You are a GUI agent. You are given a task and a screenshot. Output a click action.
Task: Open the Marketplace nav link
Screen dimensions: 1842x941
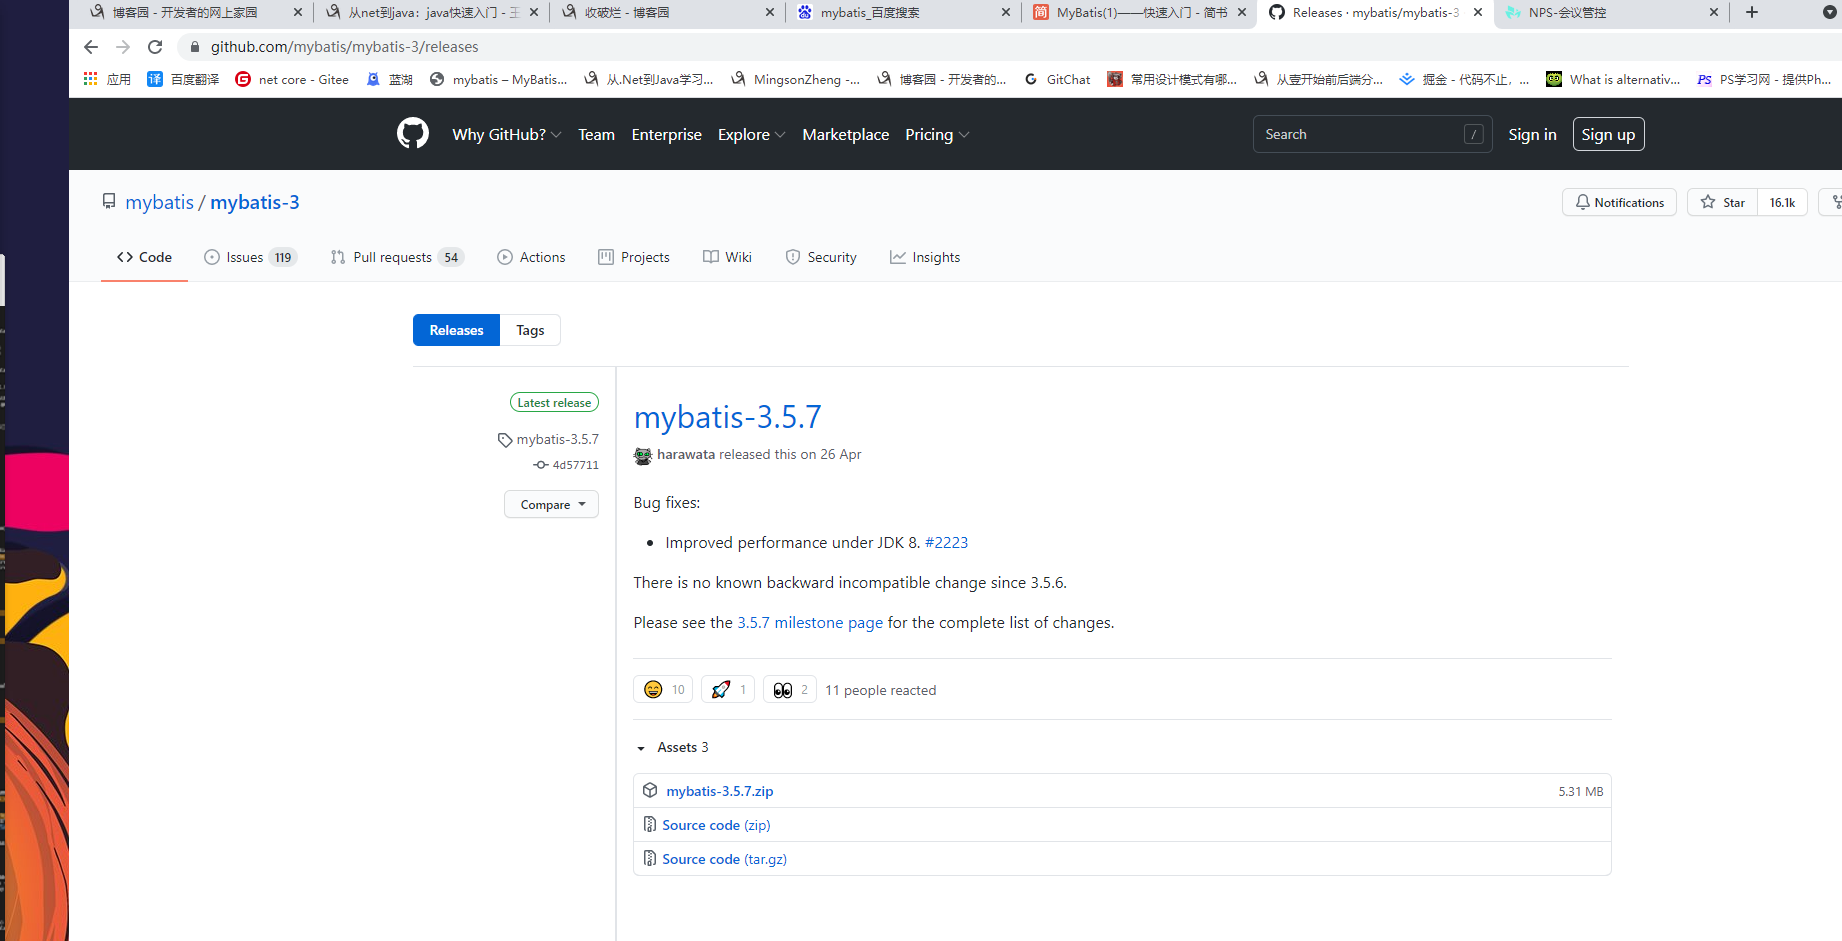click(x=845, y=134)
